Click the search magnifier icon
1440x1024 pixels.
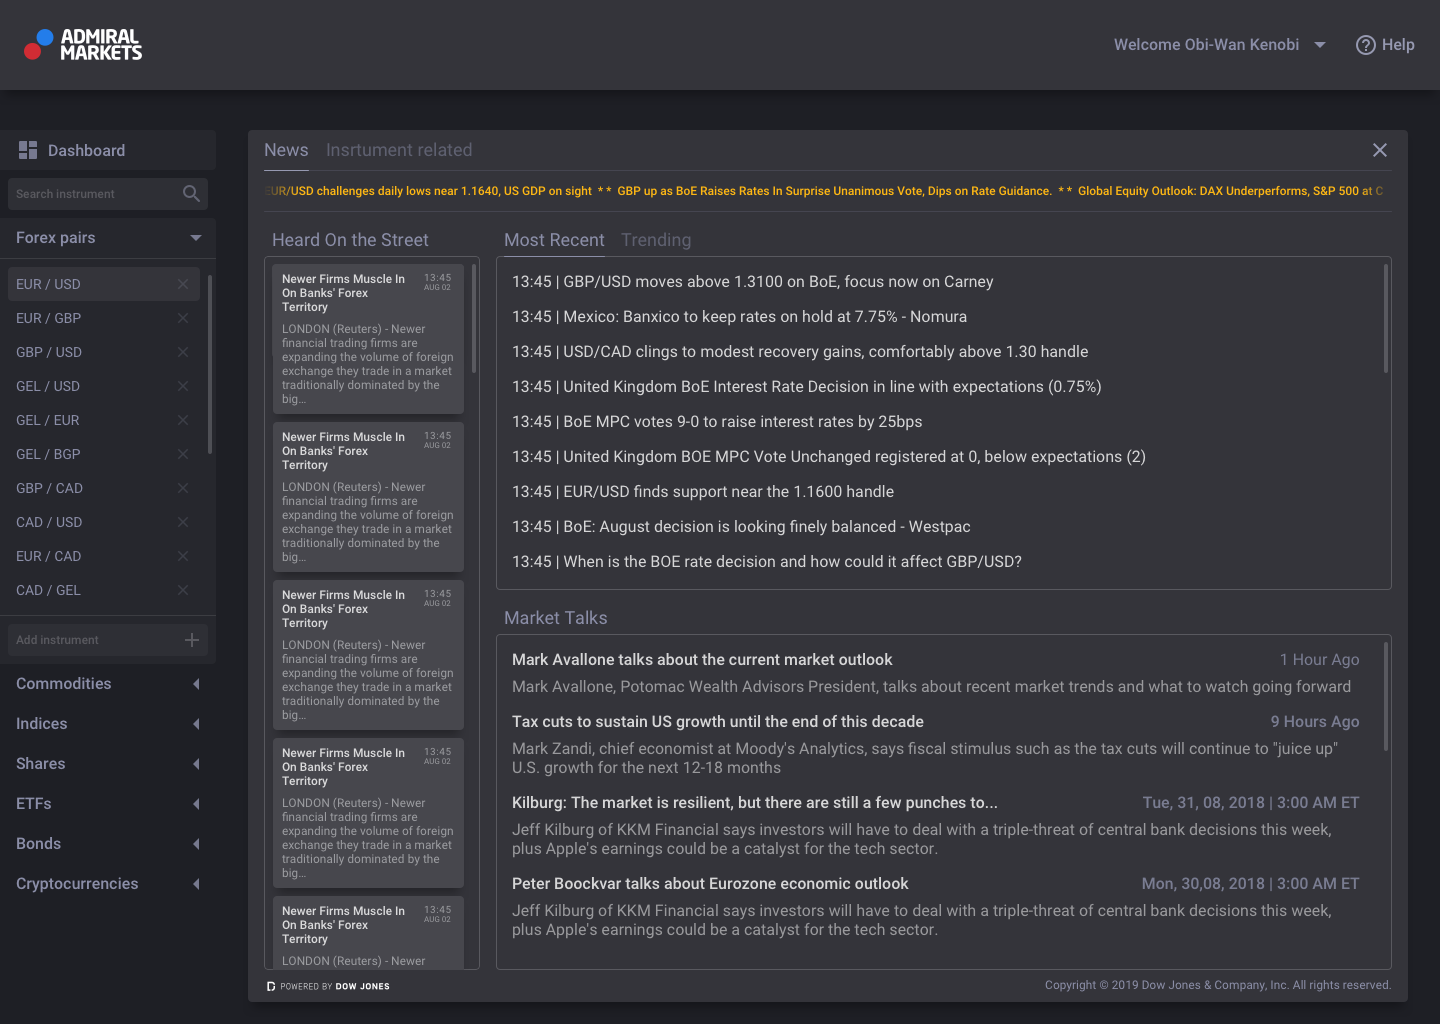click(192, 193)
